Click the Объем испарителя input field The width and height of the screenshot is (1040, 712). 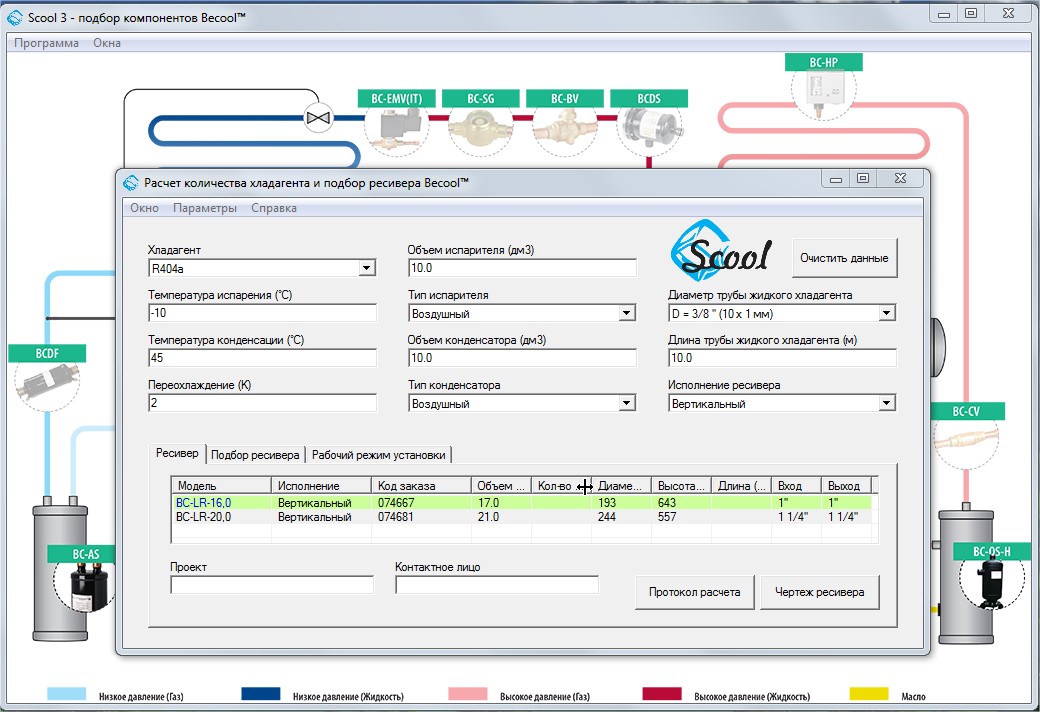pos(522,267)
